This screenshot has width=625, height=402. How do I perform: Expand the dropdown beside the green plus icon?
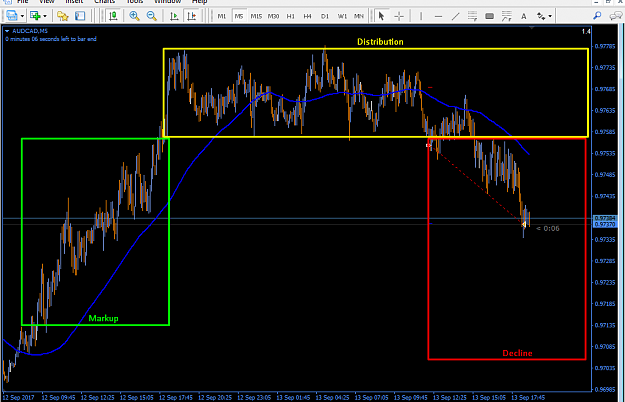point(45,16)
